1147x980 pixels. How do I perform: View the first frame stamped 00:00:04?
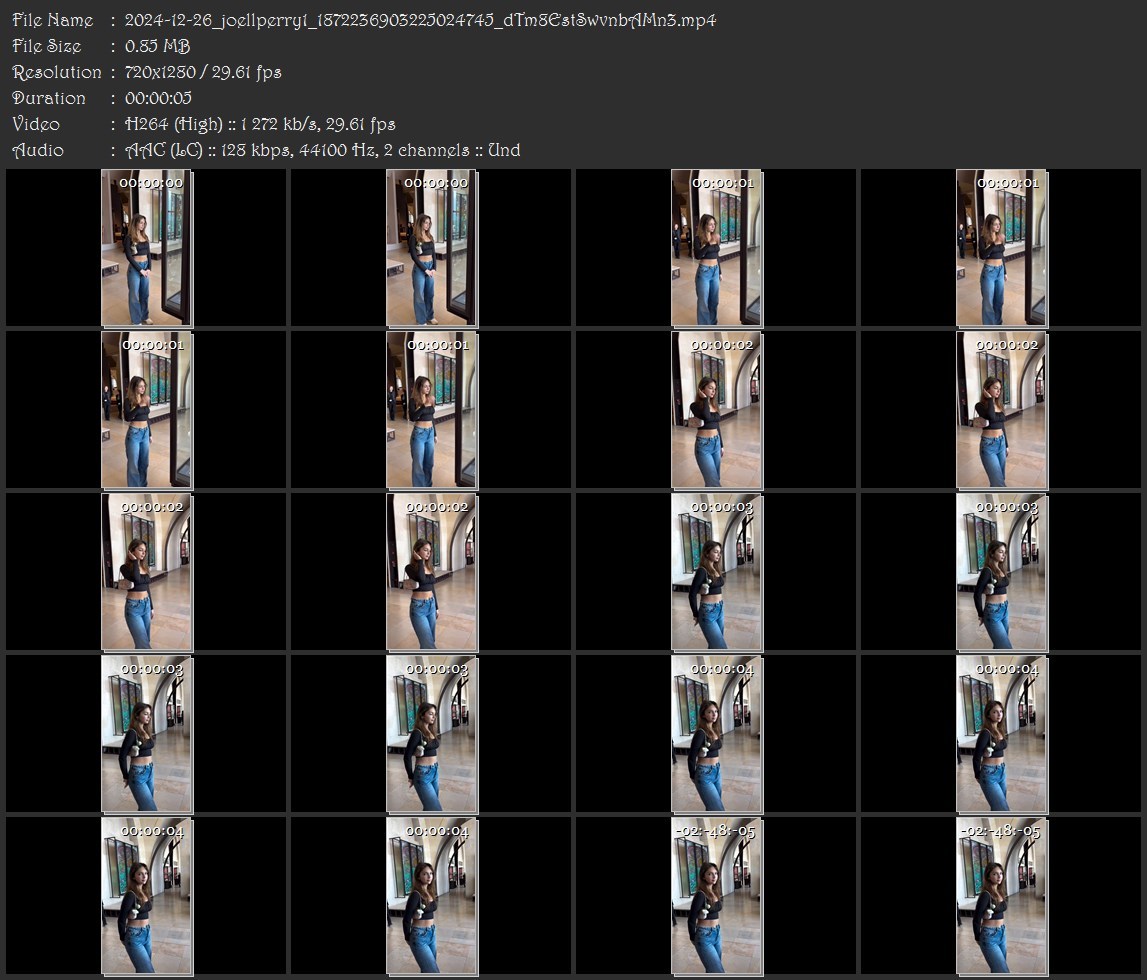click(x=717, y=734)
